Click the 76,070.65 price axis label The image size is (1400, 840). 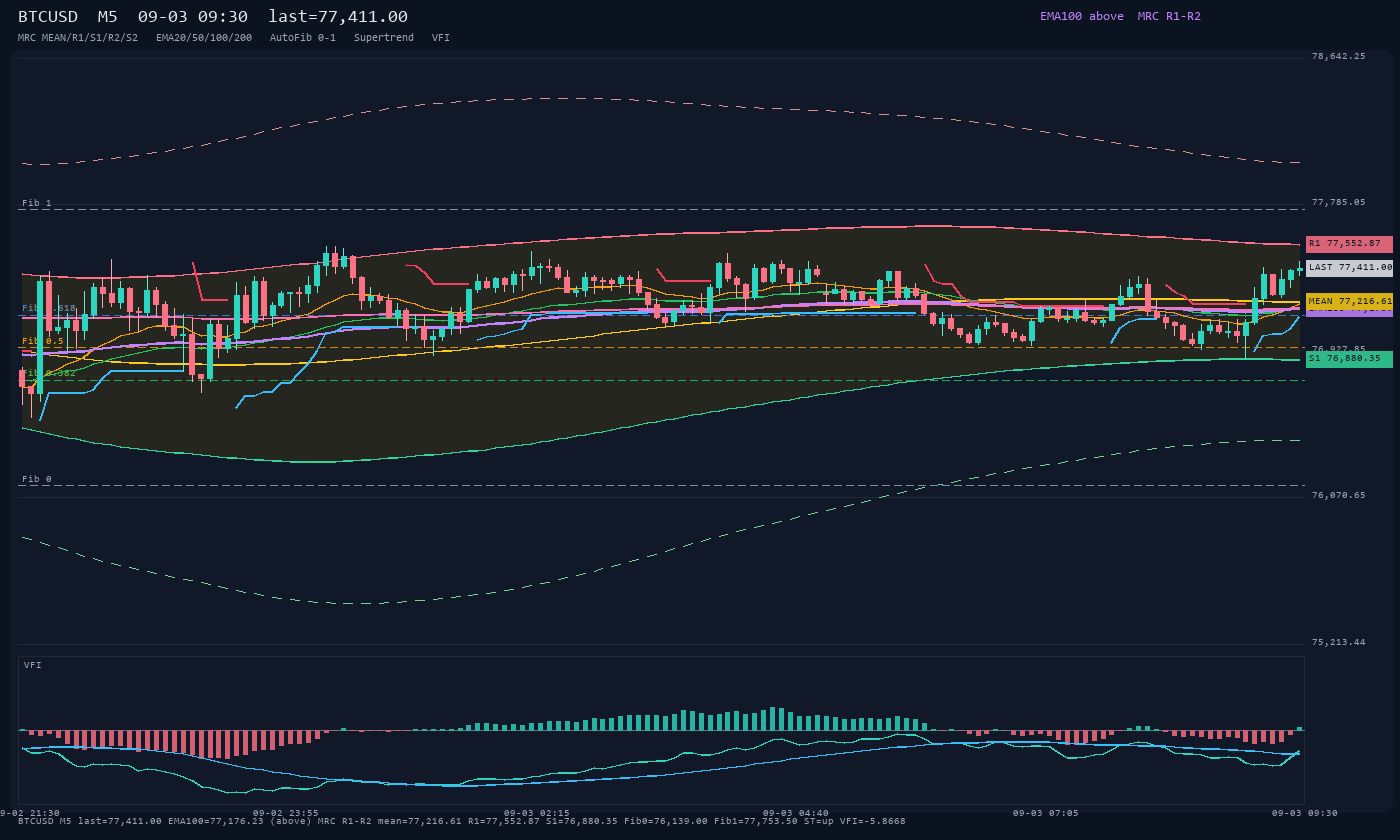pyautogui.click(x=1338, y=495)
